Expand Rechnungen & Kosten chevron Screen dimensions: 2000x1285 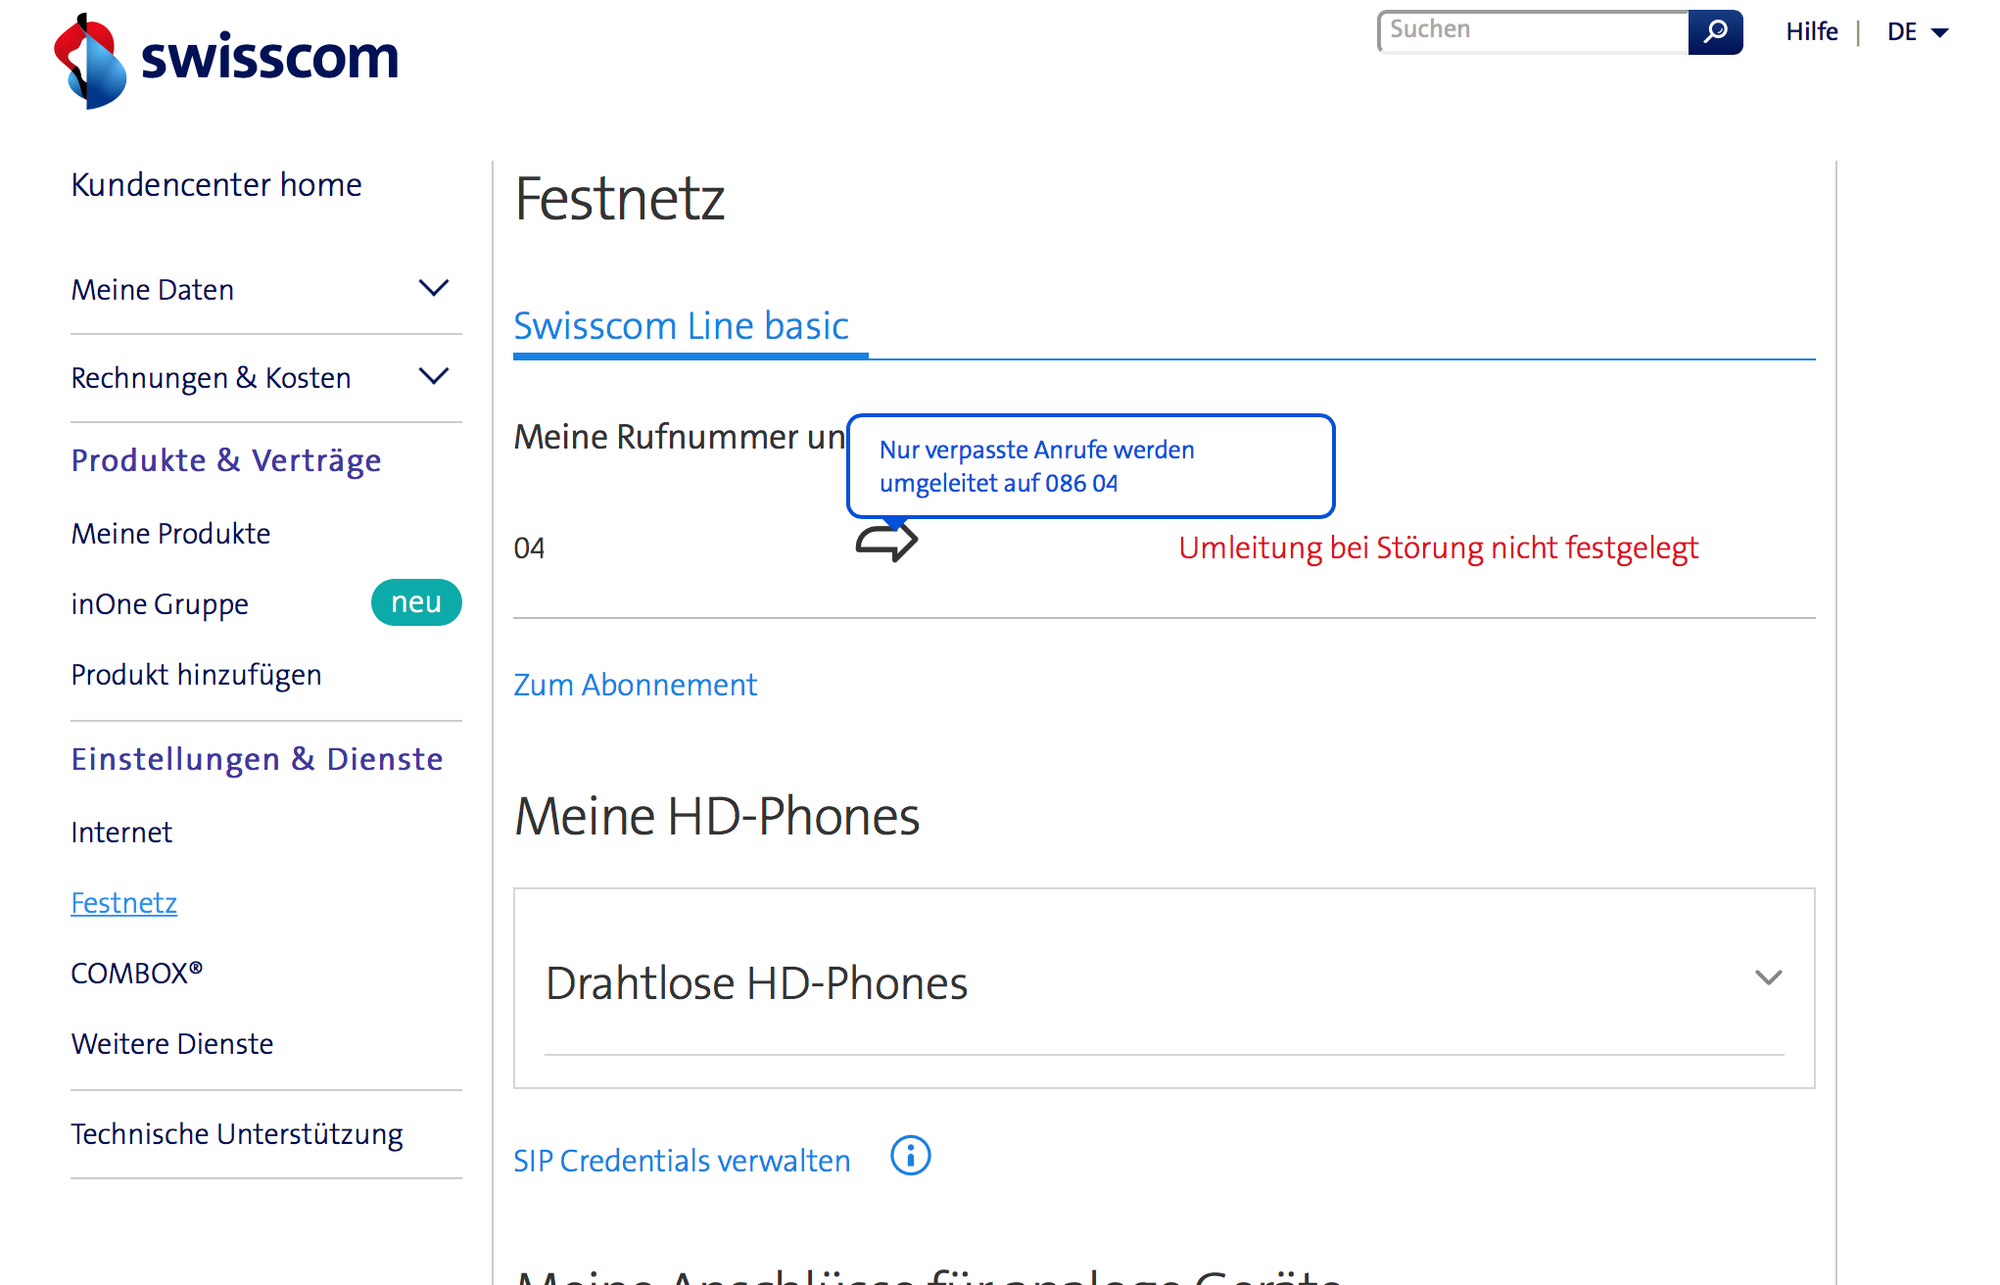coord(433,377)
